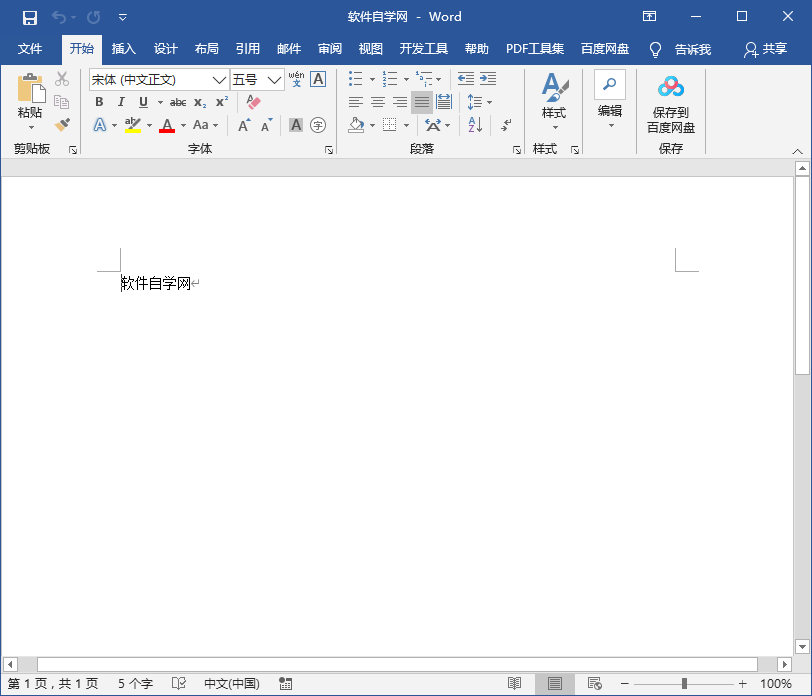This screenshot has width=812, height=696.
Task: Open the 文件 menu
Action: click(31, 48)
